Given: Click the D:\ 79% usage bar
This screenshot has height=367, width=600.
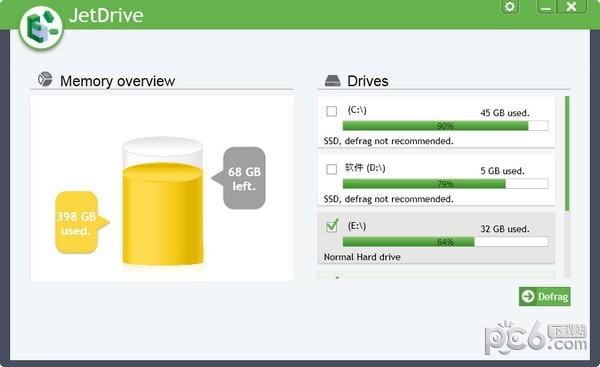Looking at the screenshot, I should pos(445,184).
